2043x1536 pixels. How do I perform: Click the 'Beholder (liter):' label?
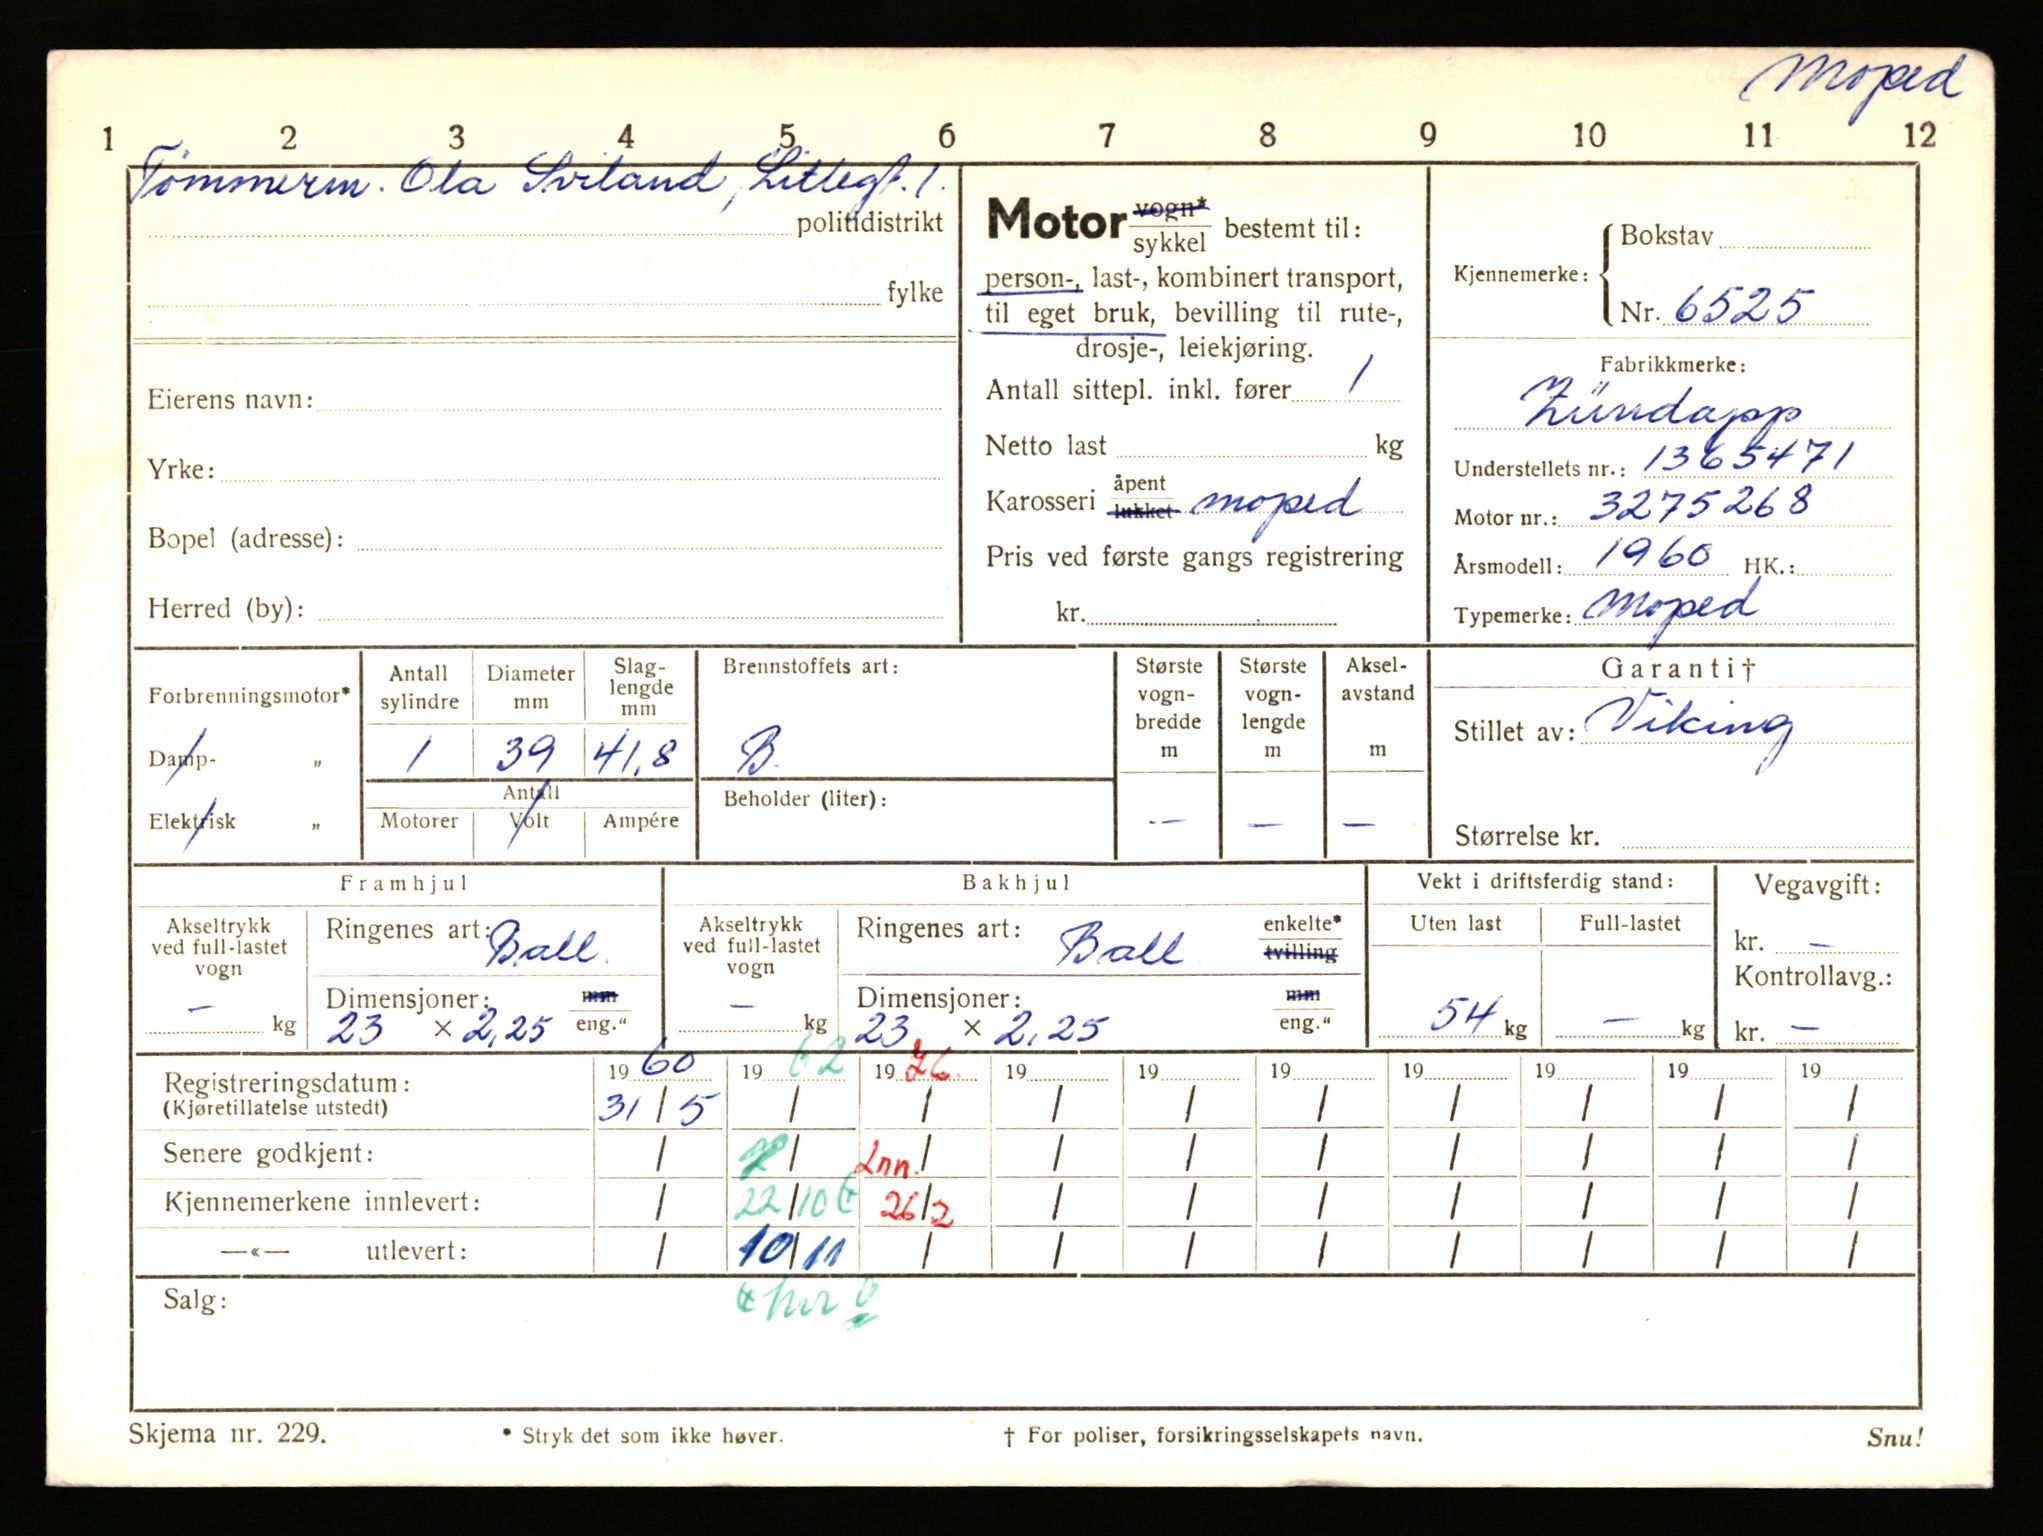[805, 799]
